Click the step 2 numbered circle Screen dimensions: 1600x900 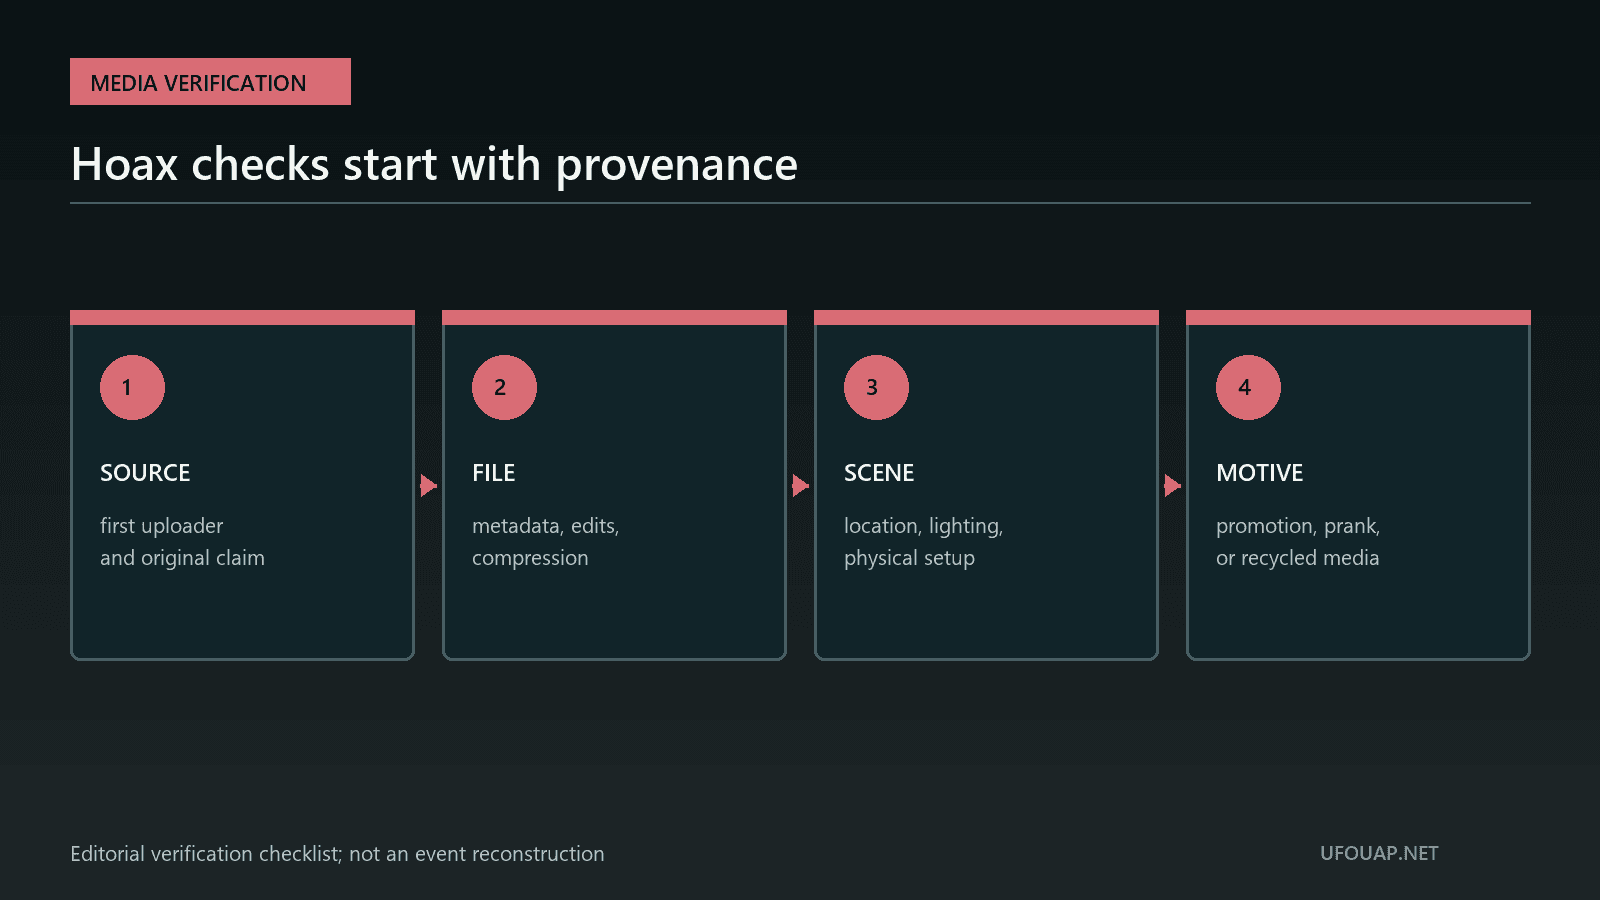pyautogui.click(x=504, y=387)
